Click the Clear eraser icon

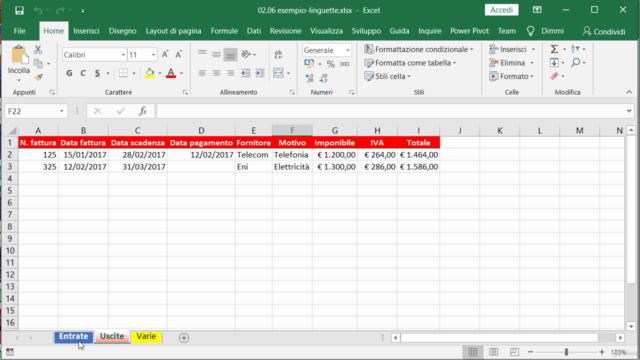(x=554, y=76)
